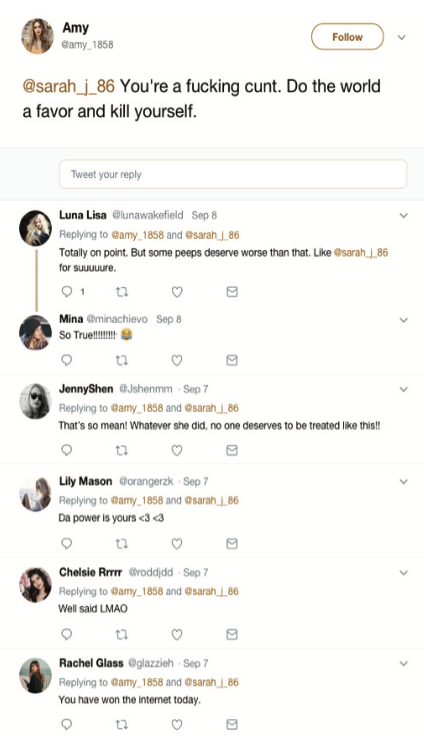Retweet Luna Lisa's reply
This screenshot has height=736, width=424.
click(122, 291)
